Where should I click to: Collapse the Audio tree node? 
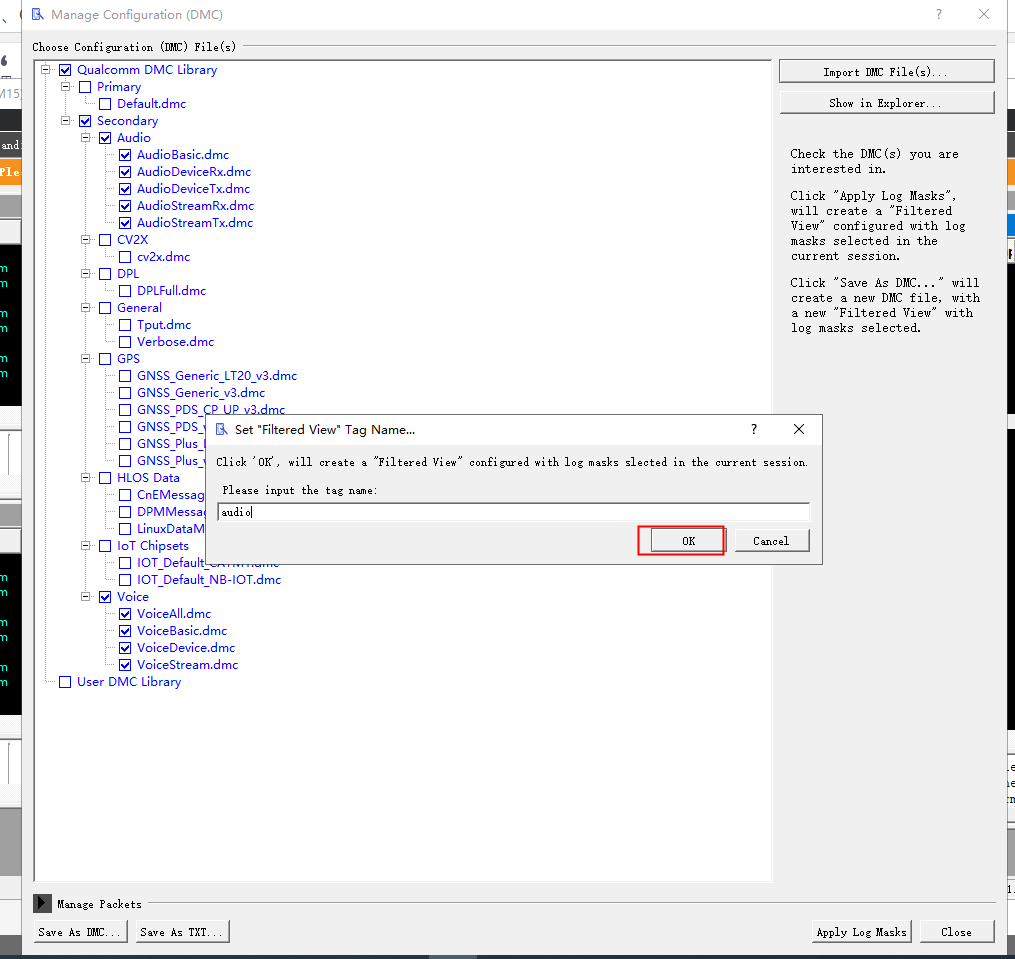coord(85,137)
